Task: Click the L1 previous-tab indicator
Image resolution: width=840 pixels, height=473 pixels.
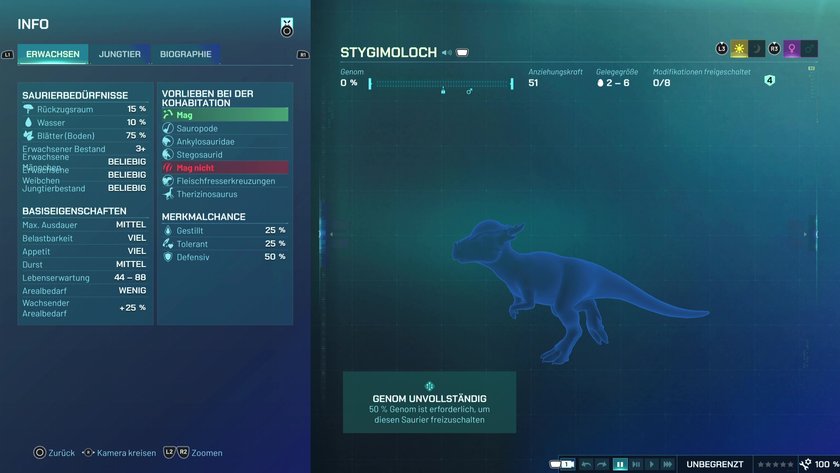Action: (x=8, y=55)
